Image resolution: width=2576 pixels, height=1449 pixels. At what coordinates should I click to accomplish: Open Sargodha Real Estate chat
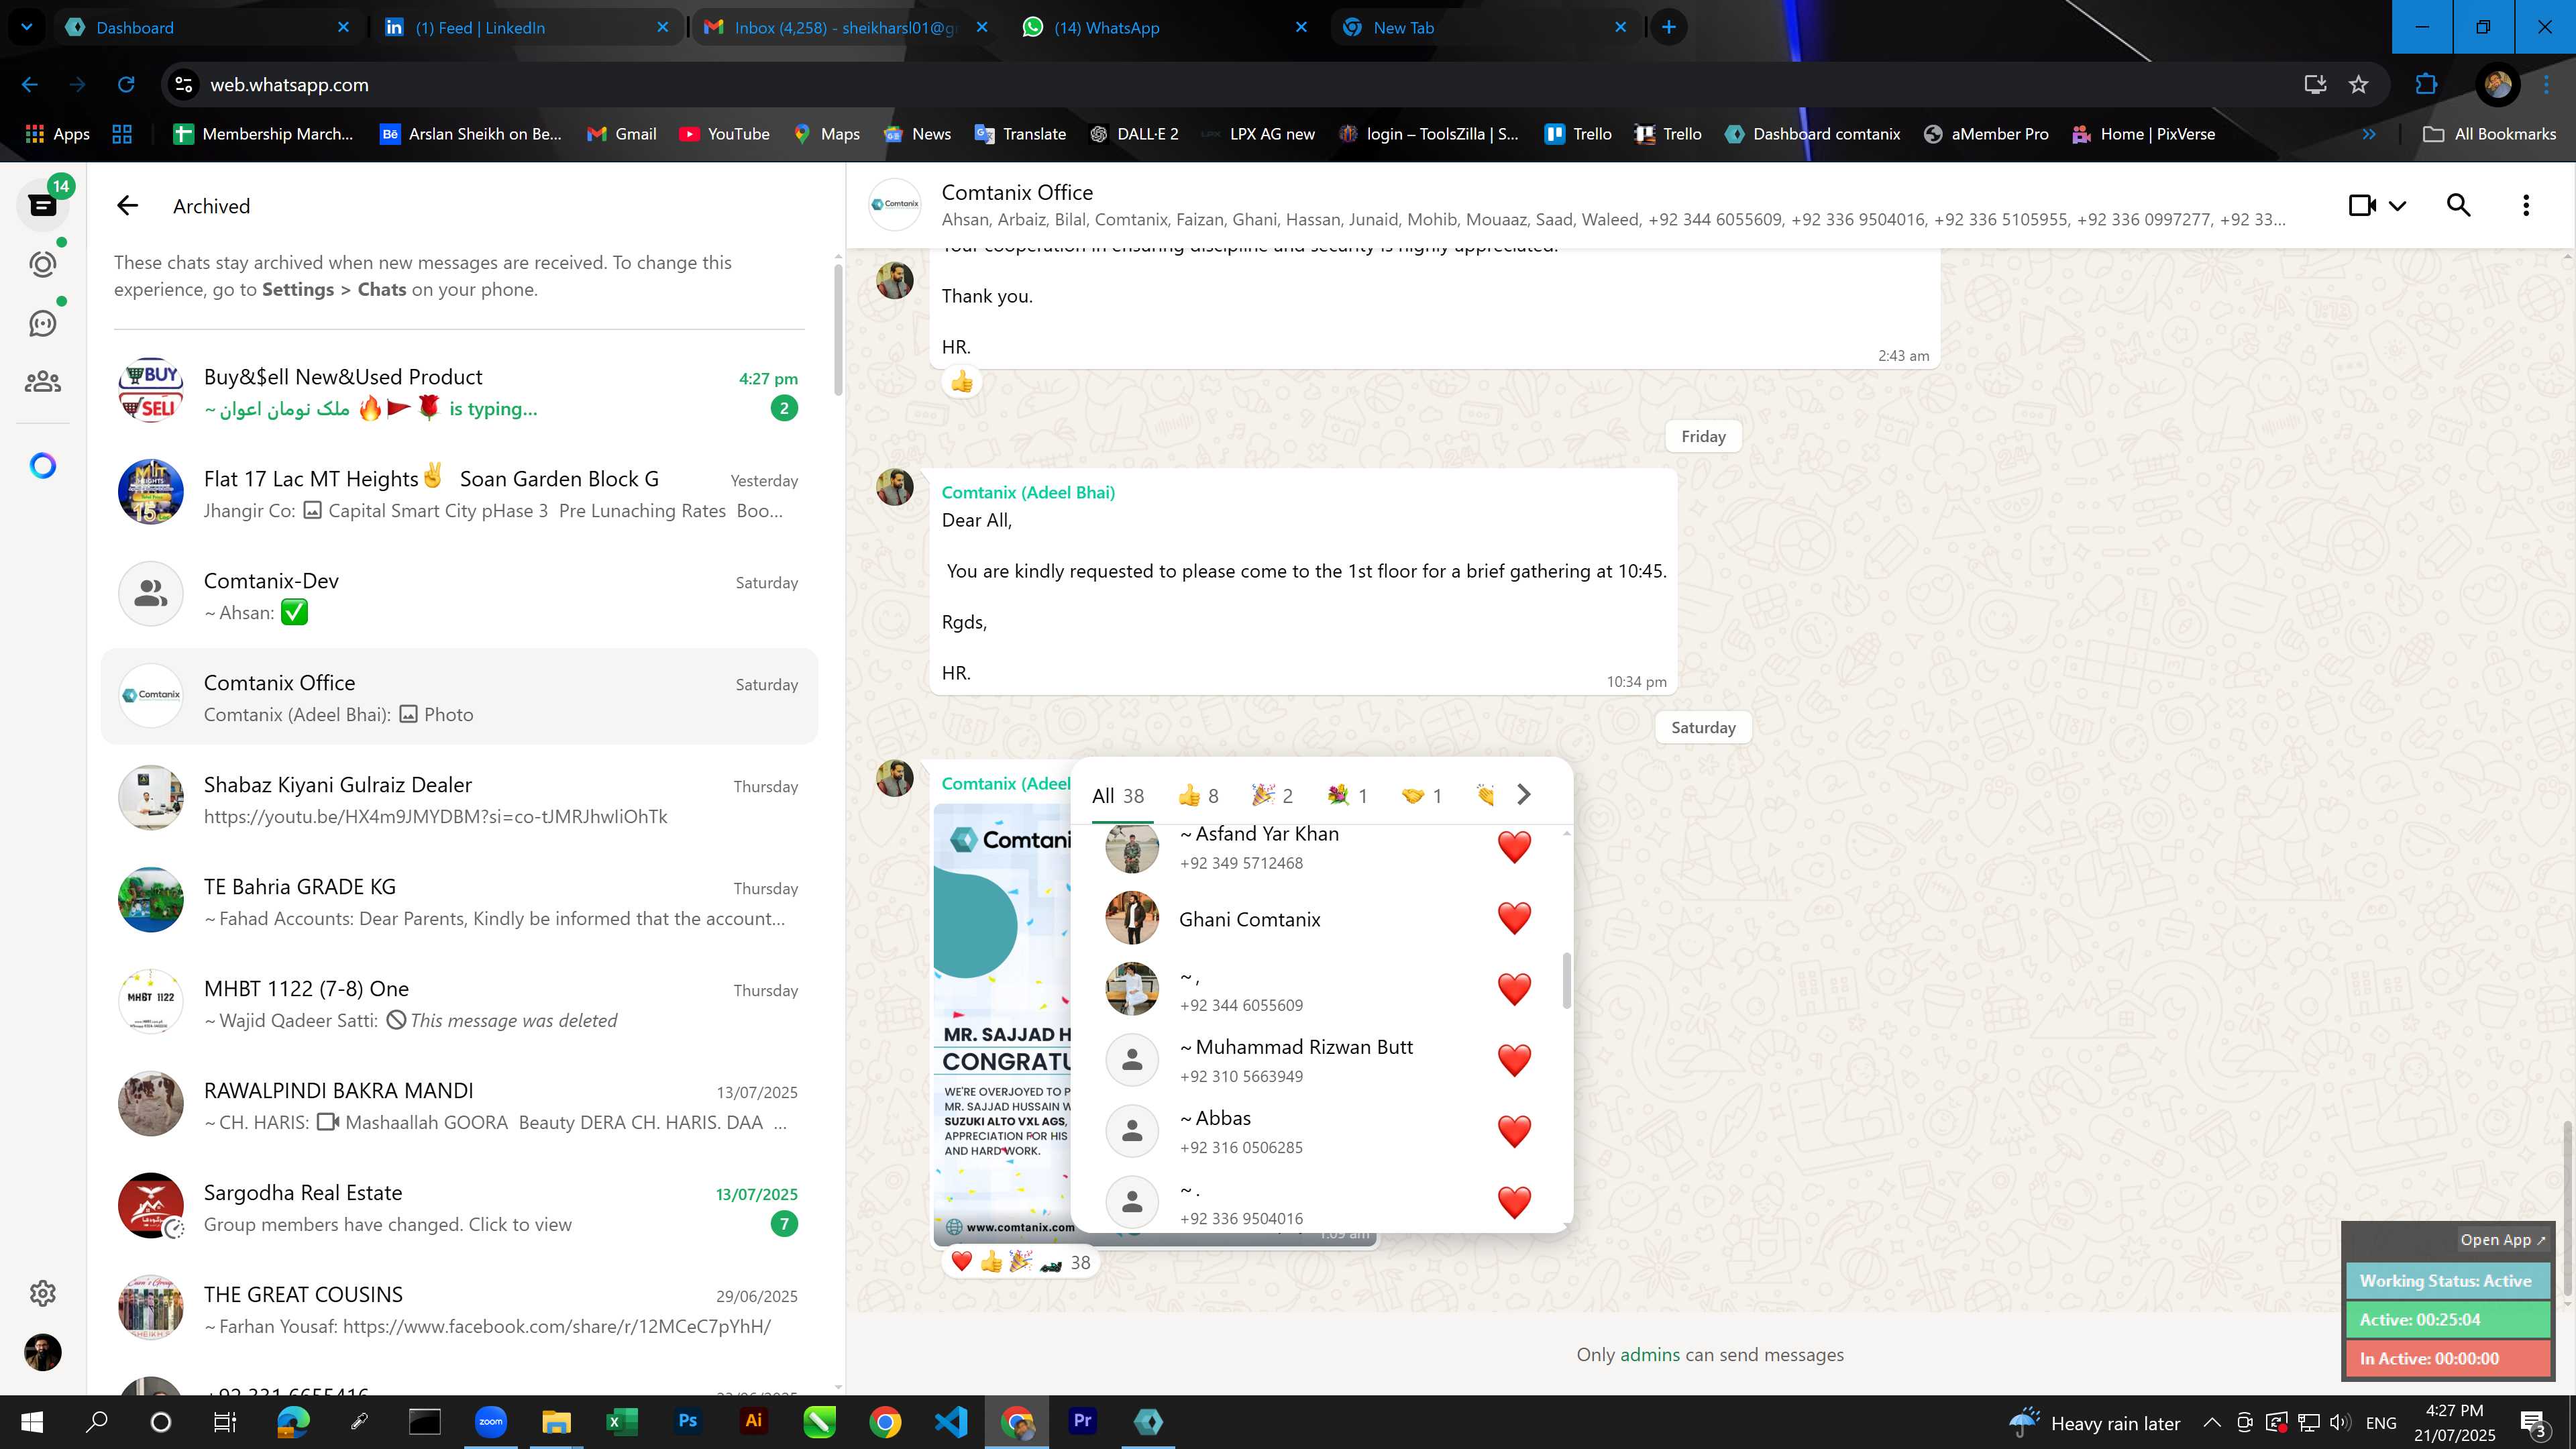459,1207
